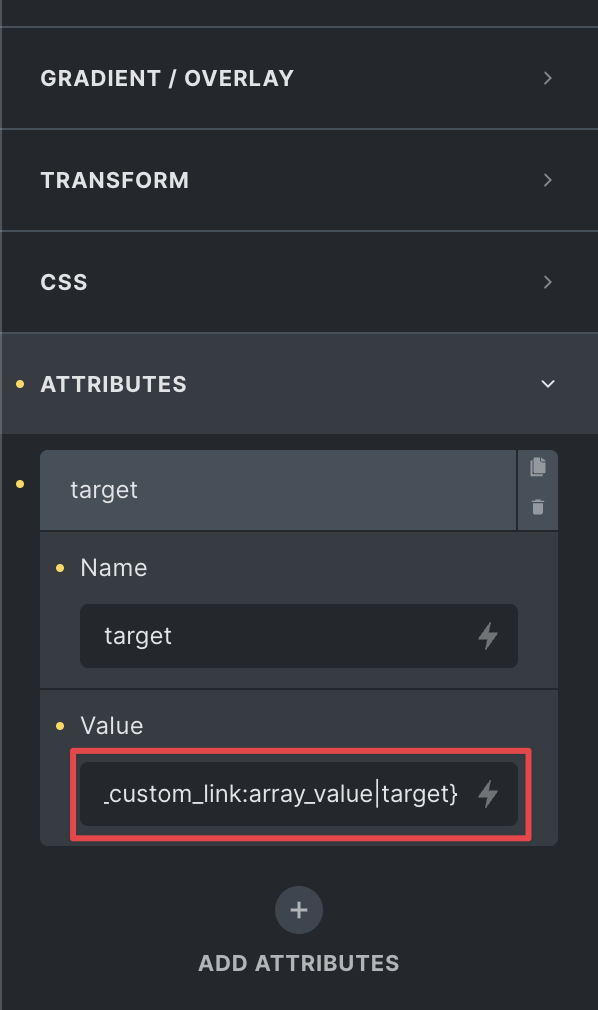The height and width of the screenshot is (1010, 598).
Task: Collapse Attributes section with down chevron
Action: [548, 384]
